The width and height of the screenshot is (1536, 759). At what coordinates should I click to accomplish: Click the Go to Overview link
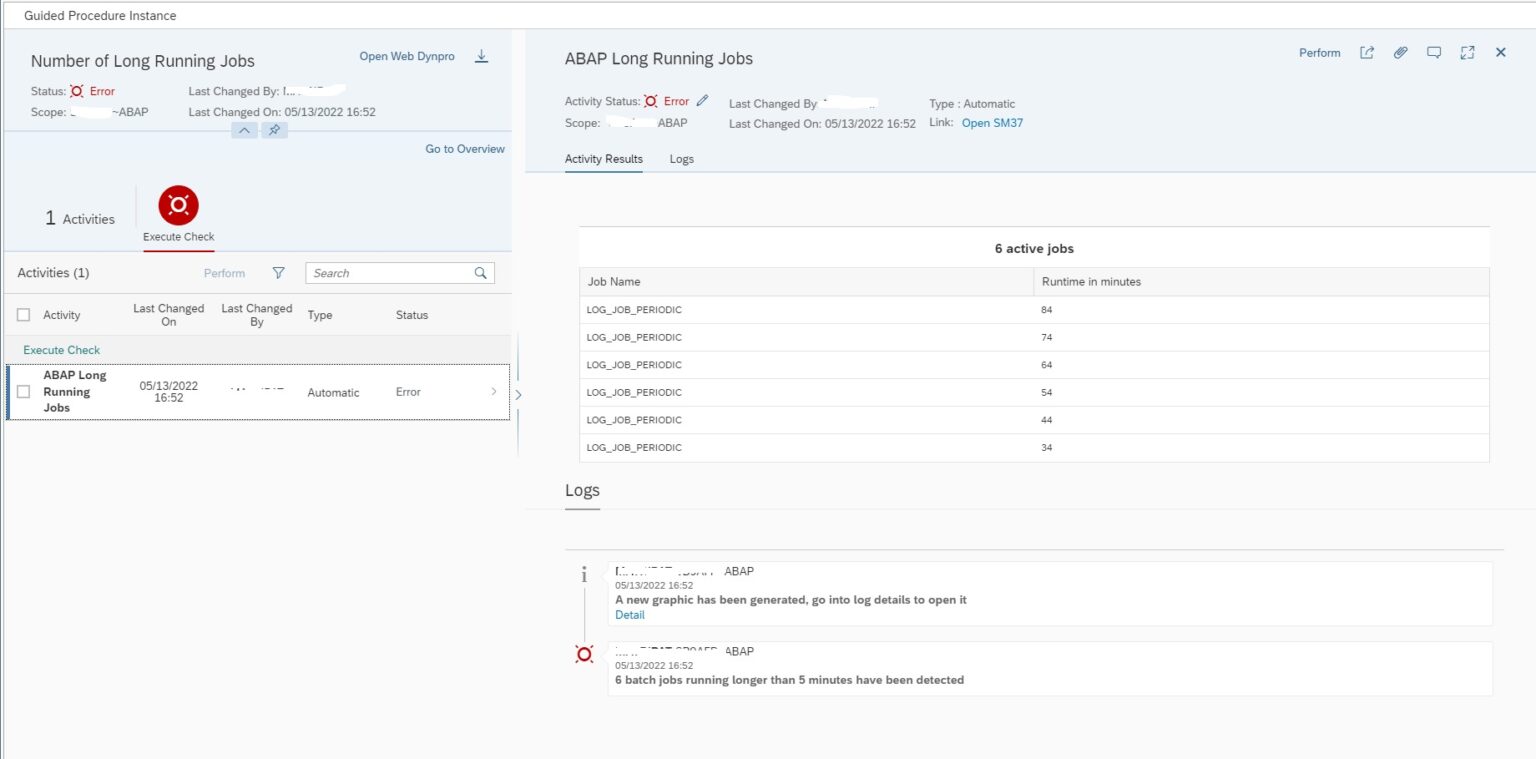click(464, 148)
